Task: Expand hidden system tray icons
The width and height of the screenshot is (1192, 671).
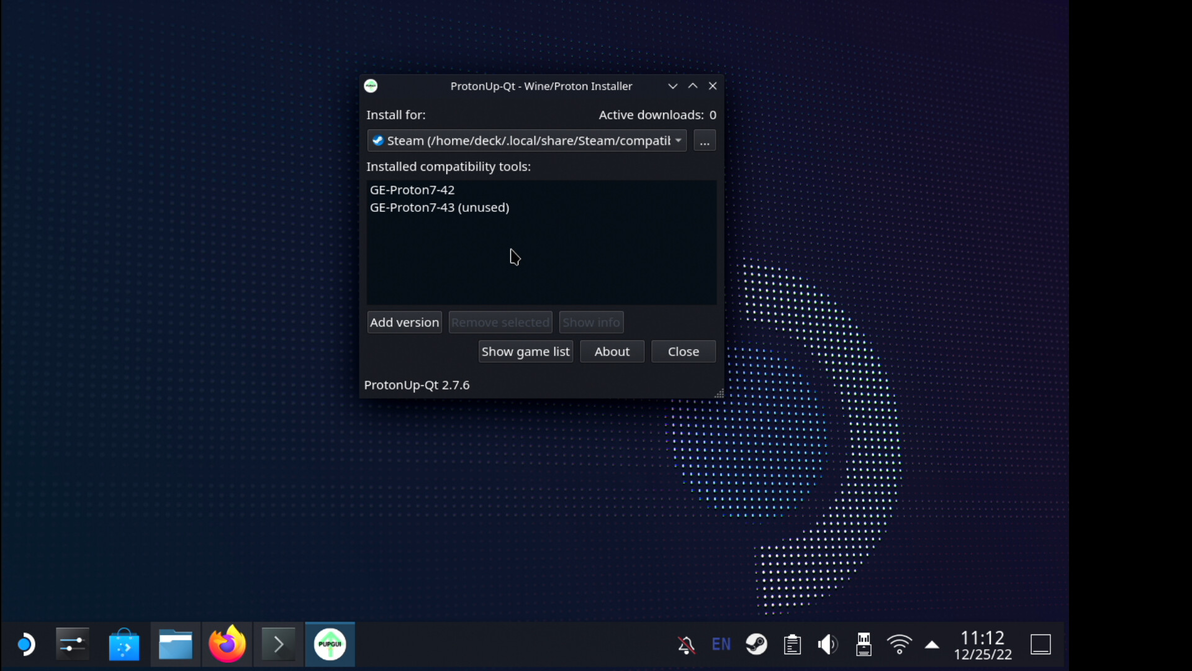Action: [x=932, y=644]
